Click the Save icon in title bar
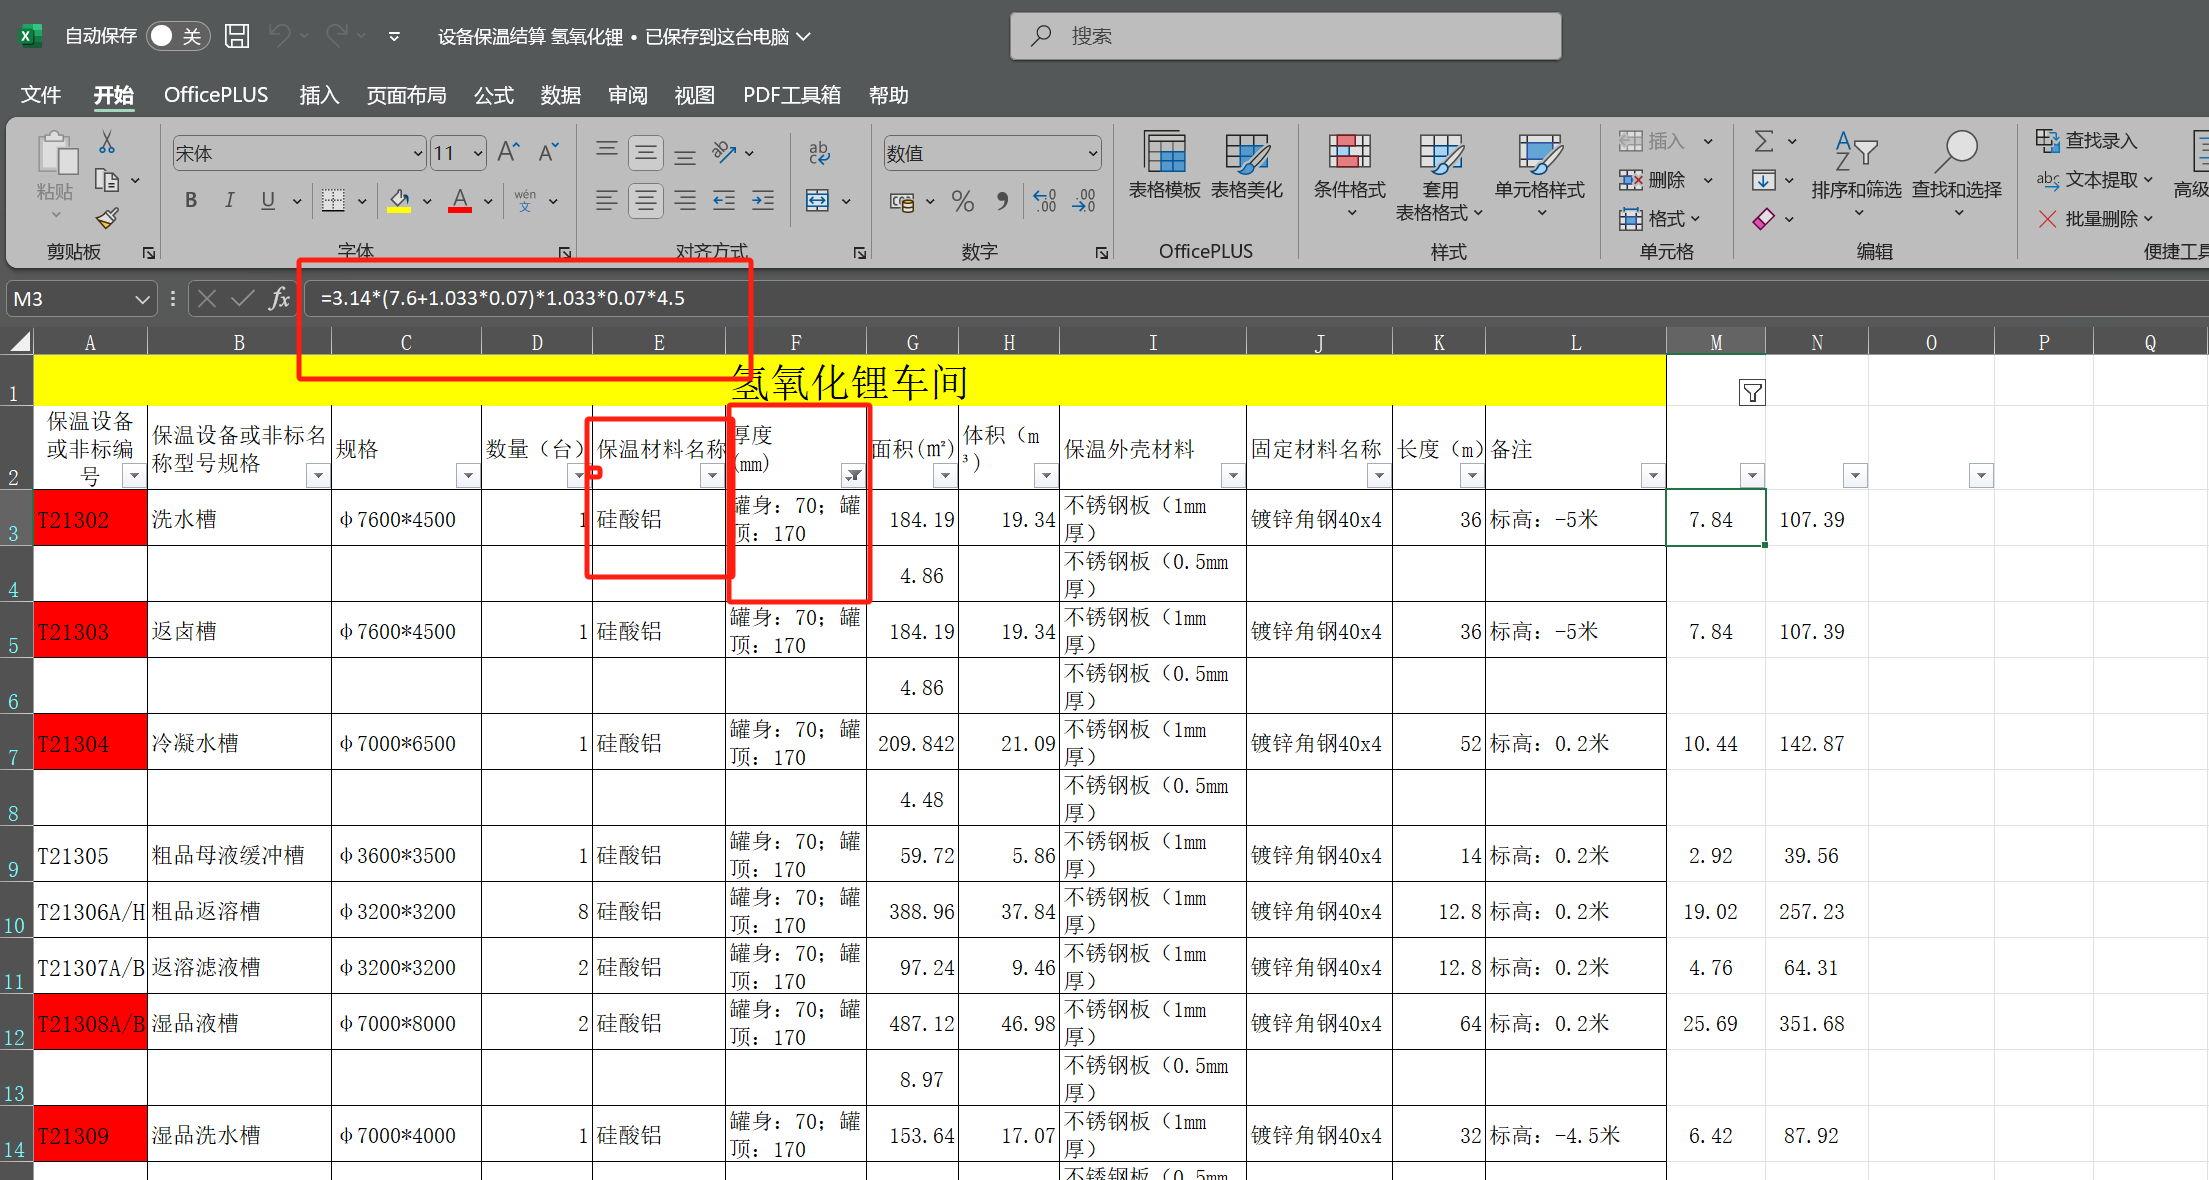The width and height of the screenshot is (2209, 1180). coord(237,36)
